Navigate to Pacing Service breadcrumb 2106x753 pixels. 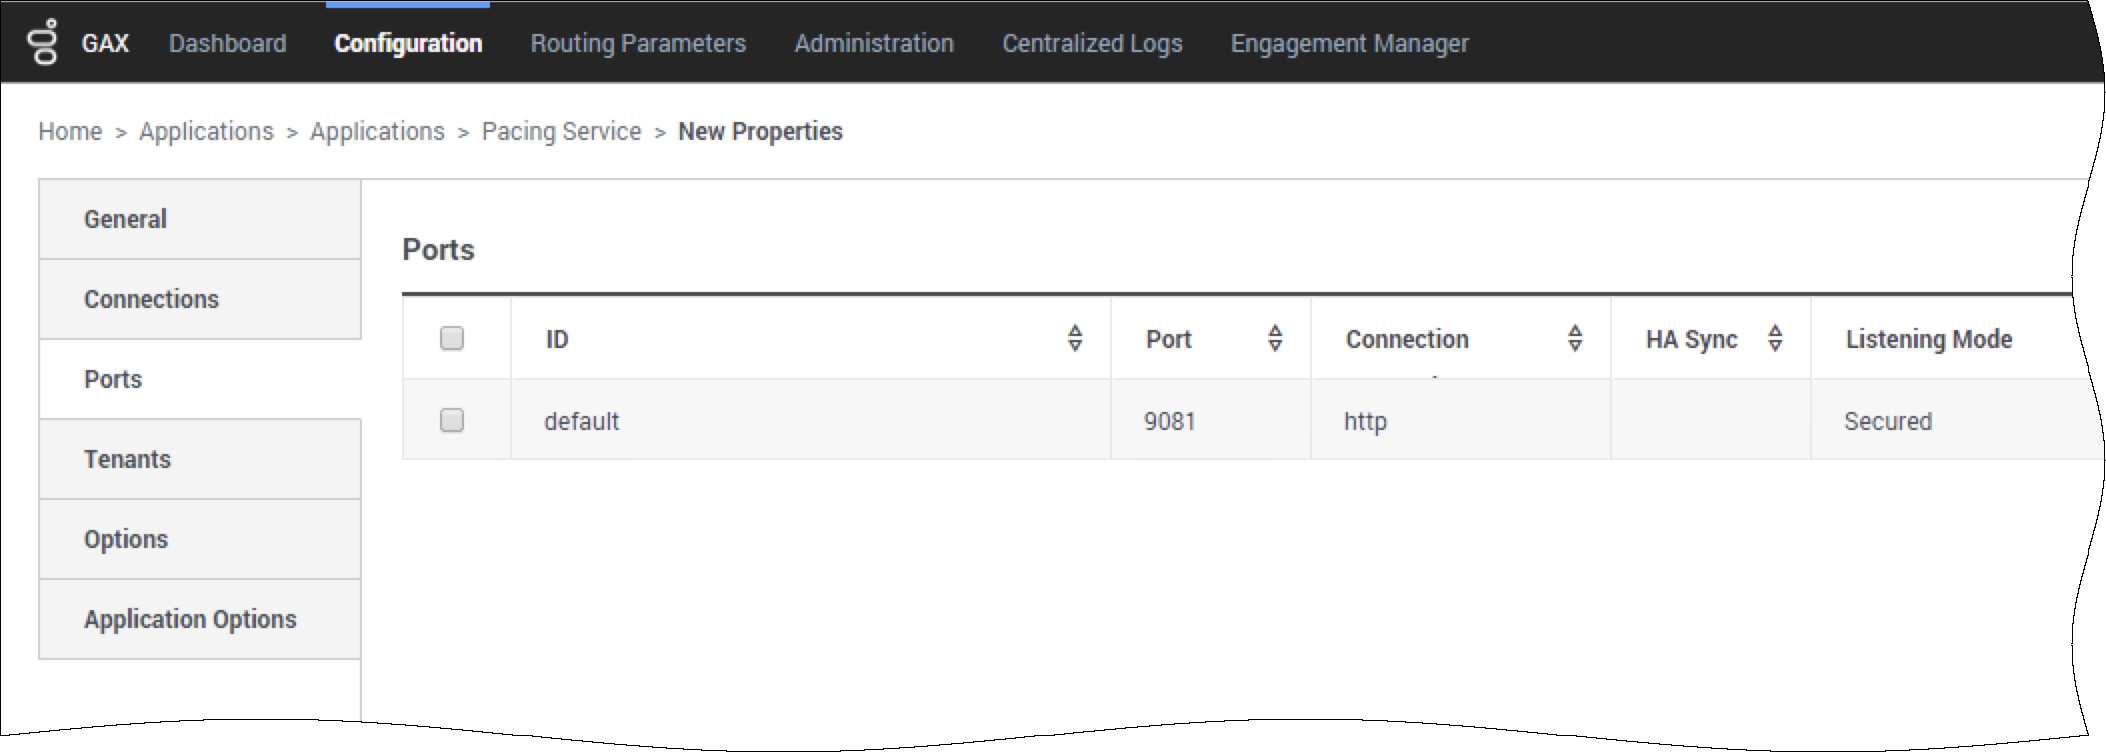click(561, 132)
